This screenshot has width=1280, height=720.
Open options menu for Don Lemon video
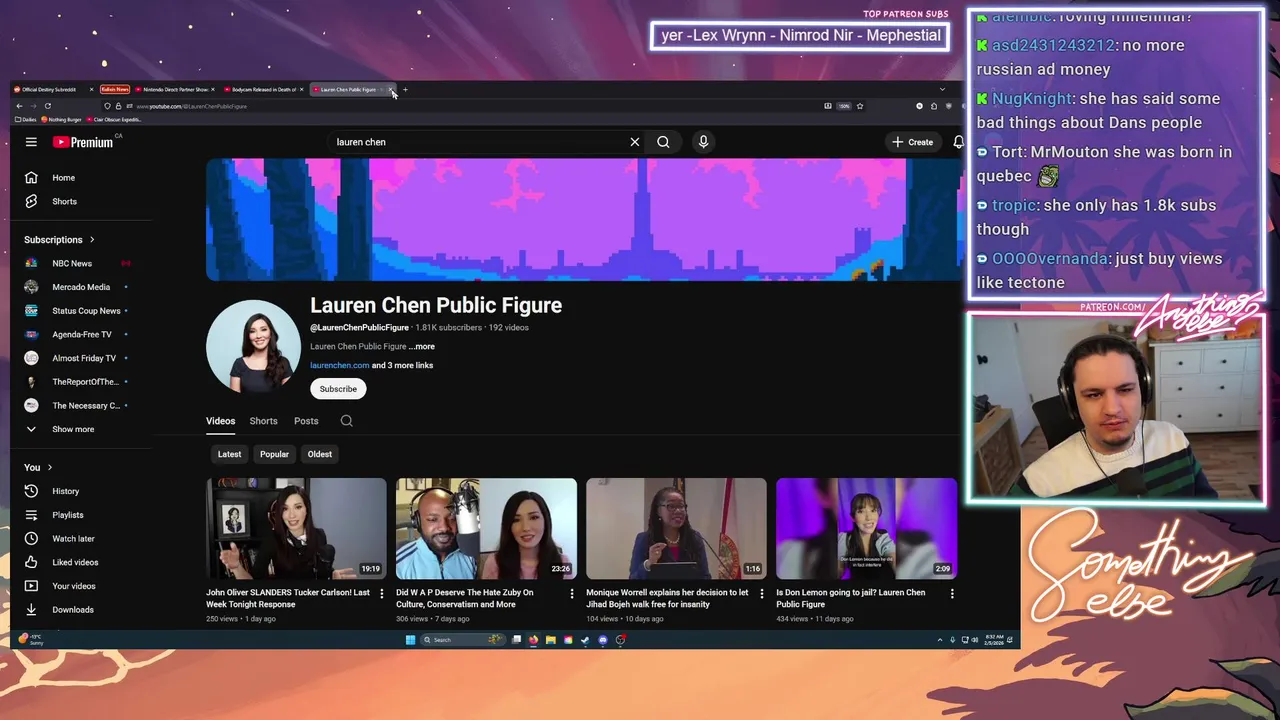951,593
